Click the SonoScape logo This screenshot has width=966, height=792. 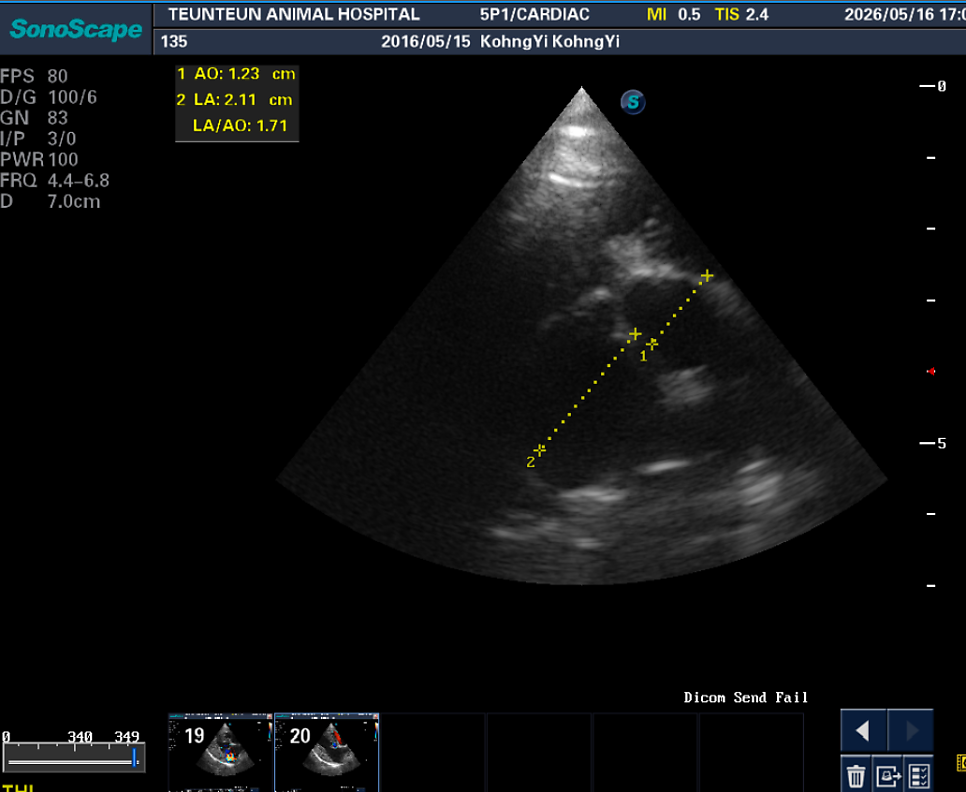76,29
